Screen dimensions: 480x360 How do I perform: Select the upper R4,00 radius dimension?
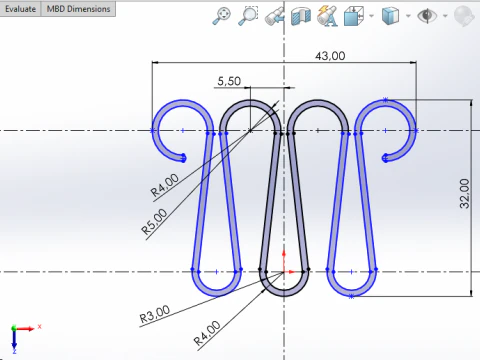pos(165,185)
